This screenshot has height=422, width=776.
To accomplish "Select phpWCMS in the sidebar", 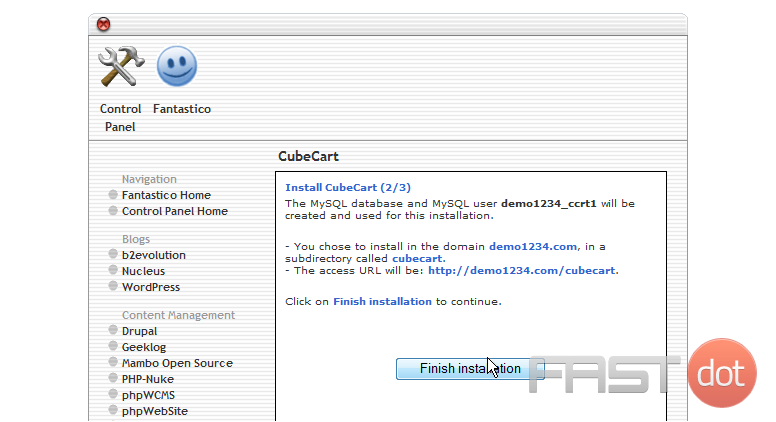I will coord(148,395).
